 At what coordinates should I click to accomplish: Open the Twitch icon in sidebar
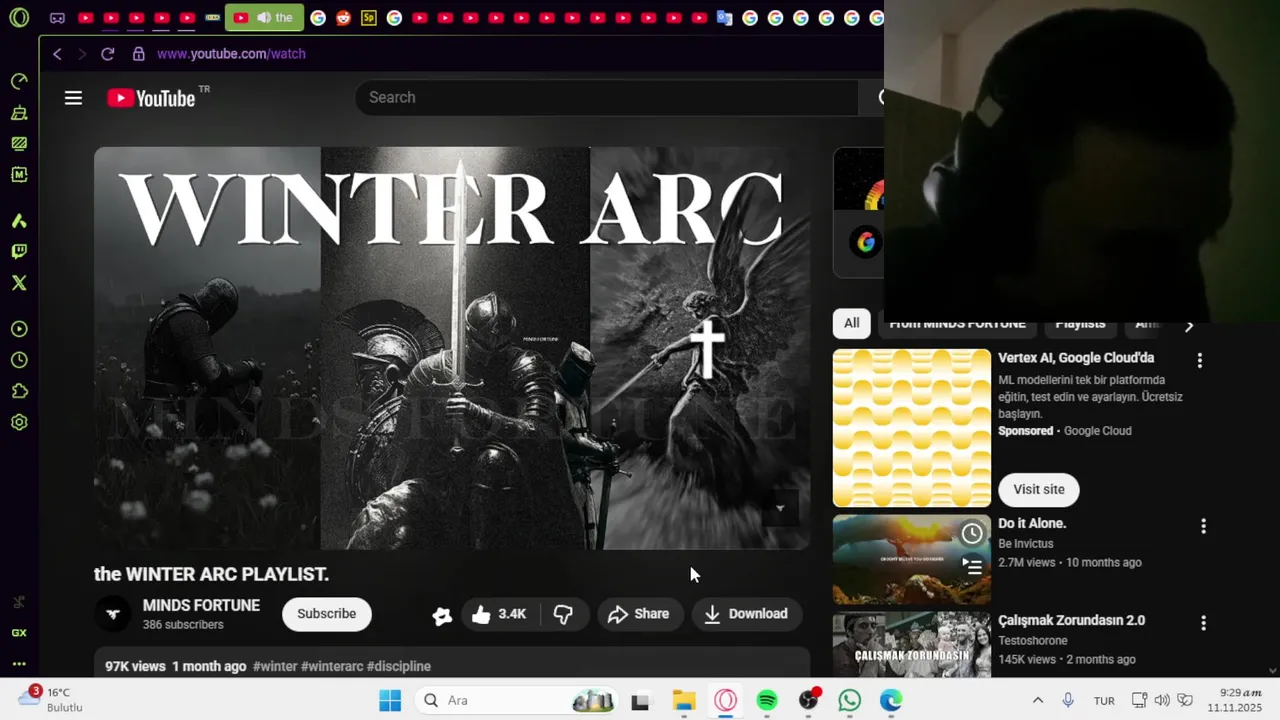pos(19,252)
